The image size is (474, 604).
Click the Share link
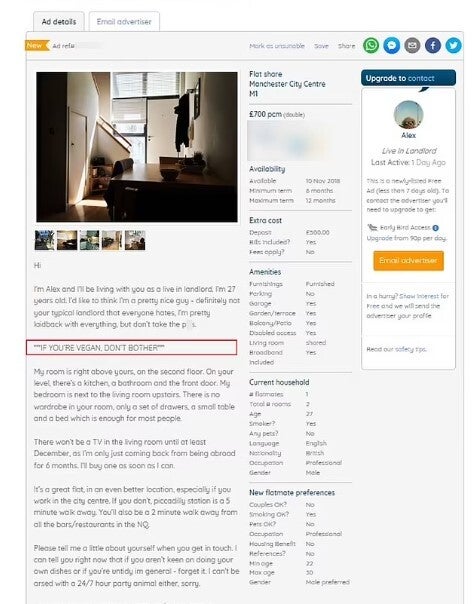347,46
